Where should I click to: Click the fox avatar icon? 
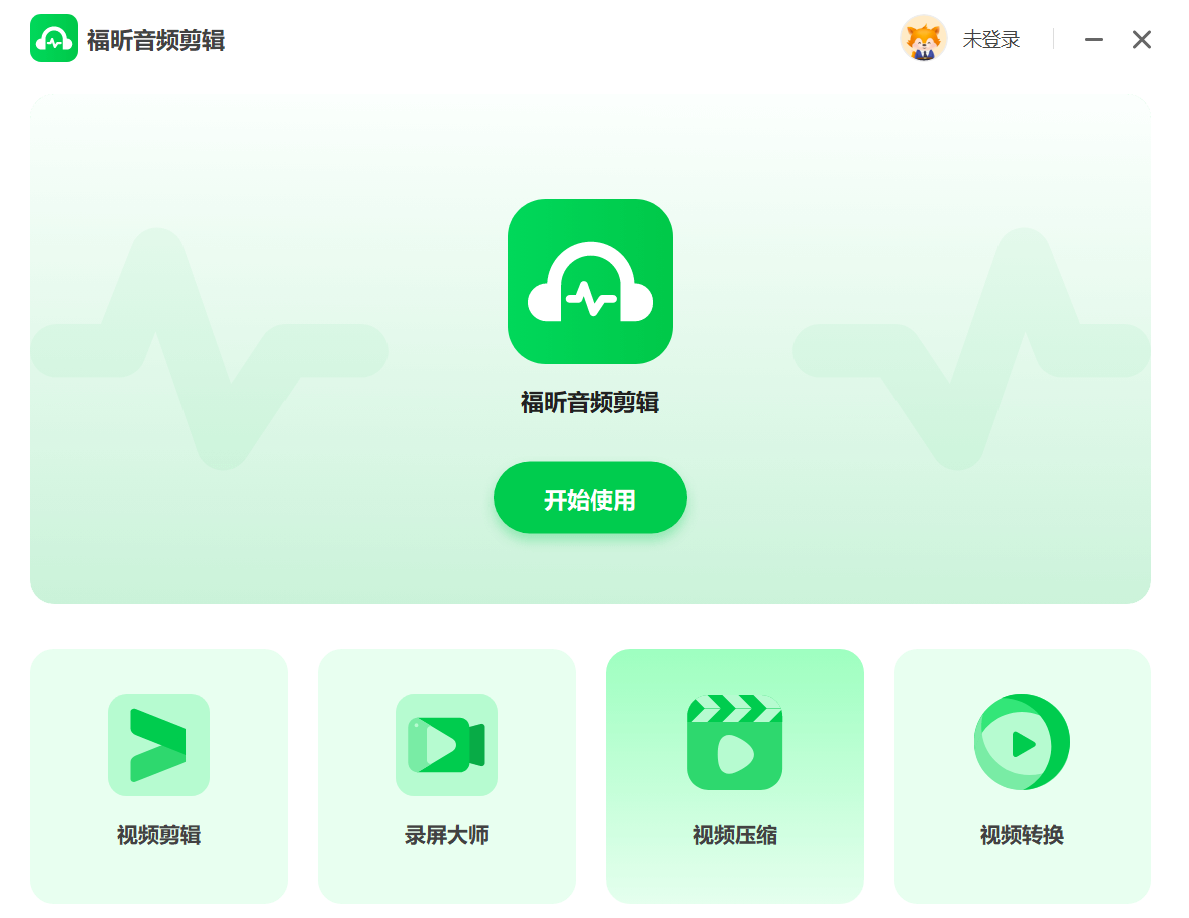tap(924, 38)
